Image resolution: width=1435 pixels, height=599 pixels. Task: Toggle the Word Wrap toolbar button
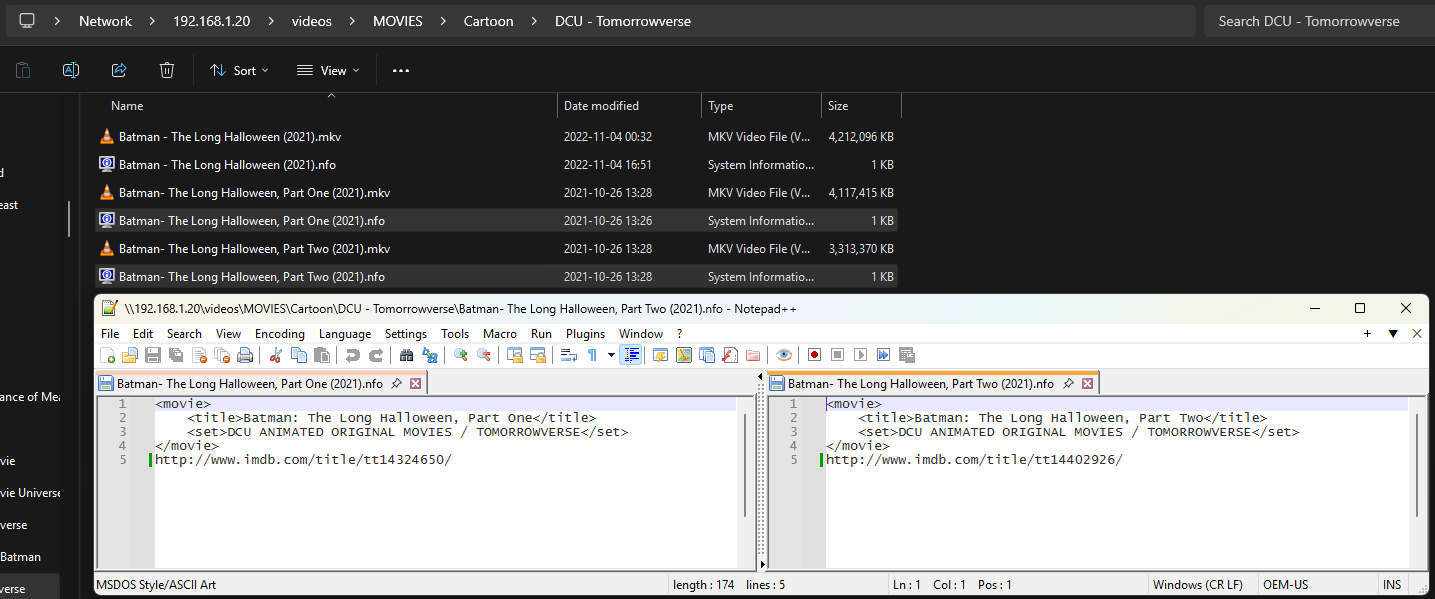pyautogui.click(x=568, y=355)
